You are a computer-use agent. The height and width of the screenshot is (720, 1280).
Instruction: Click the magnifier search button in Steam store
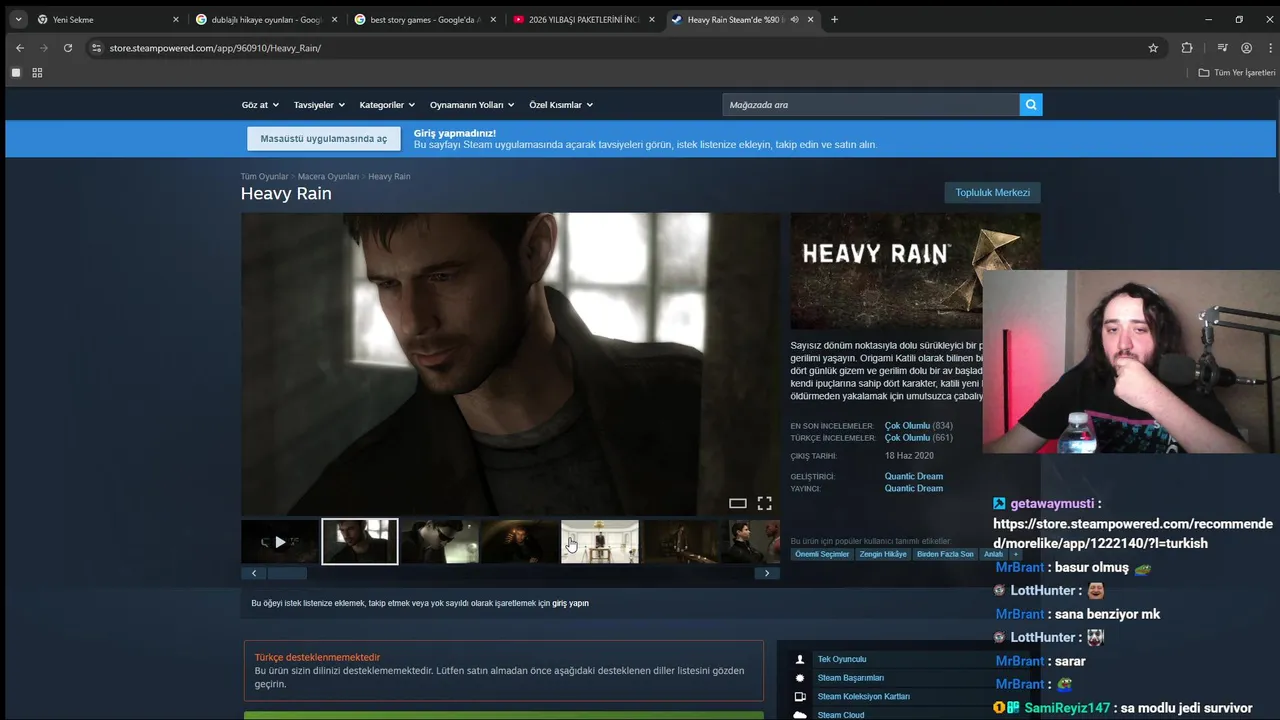1031,104
